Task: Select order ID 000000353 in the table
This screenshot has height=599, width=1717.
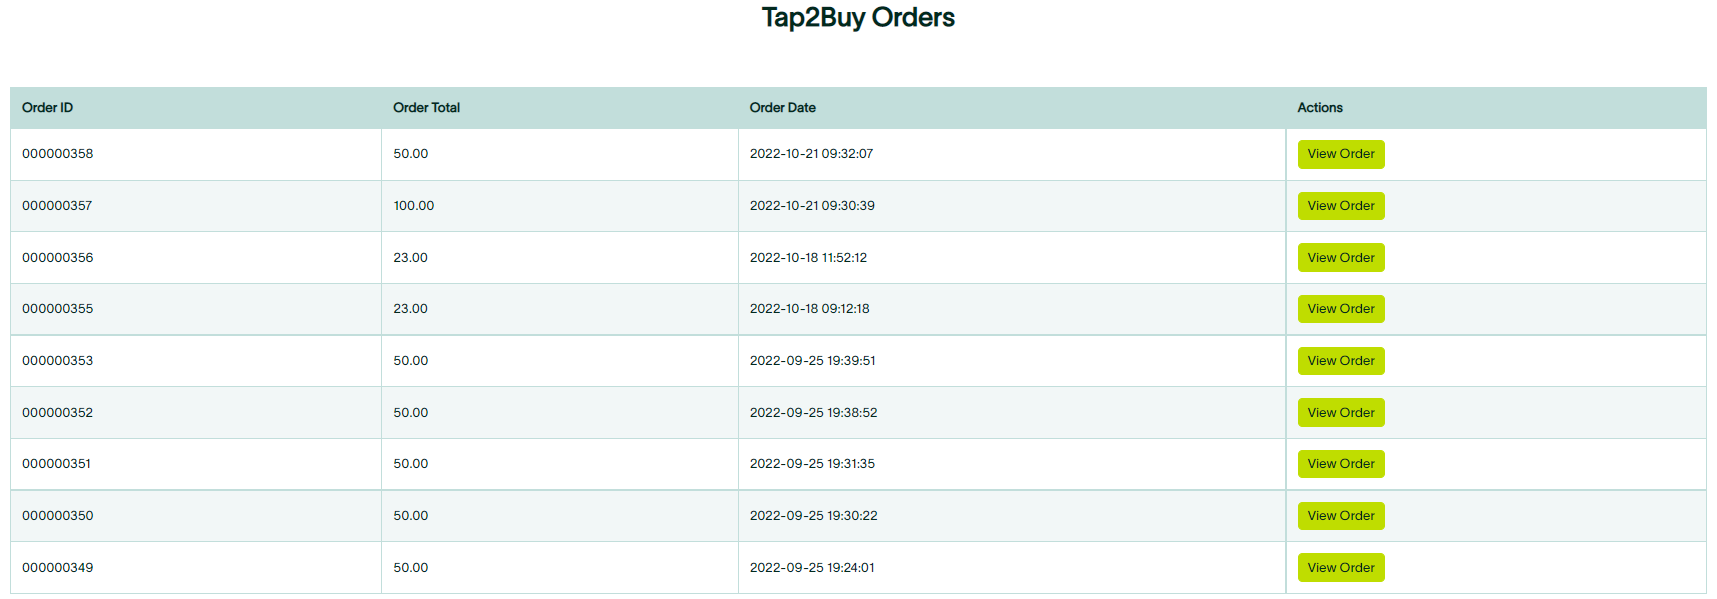Action: click(x=57, y=360)
